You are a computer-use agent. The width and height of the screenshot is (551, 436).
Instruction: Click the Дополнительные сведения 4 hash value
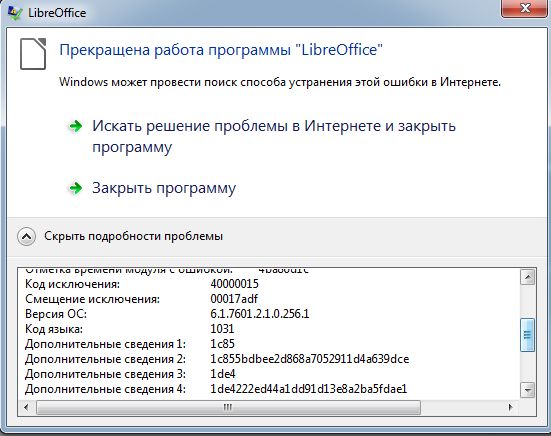309,389
